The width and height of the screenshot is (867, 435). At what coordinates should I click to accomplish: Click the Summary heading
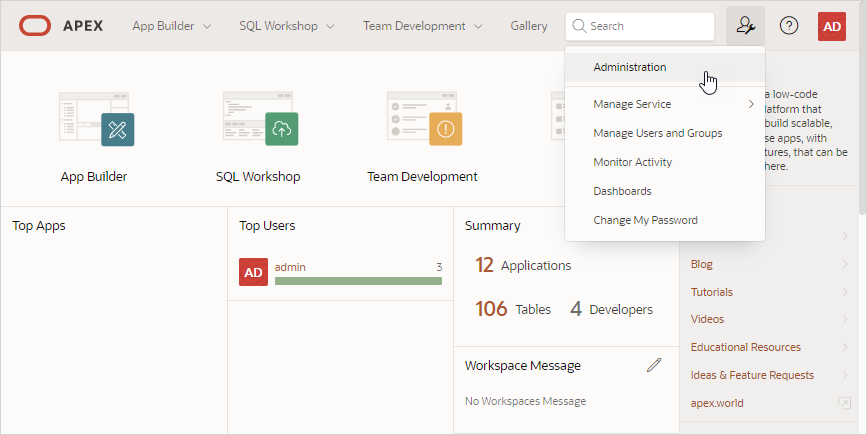pyautogui.click(x=493, y=226)
